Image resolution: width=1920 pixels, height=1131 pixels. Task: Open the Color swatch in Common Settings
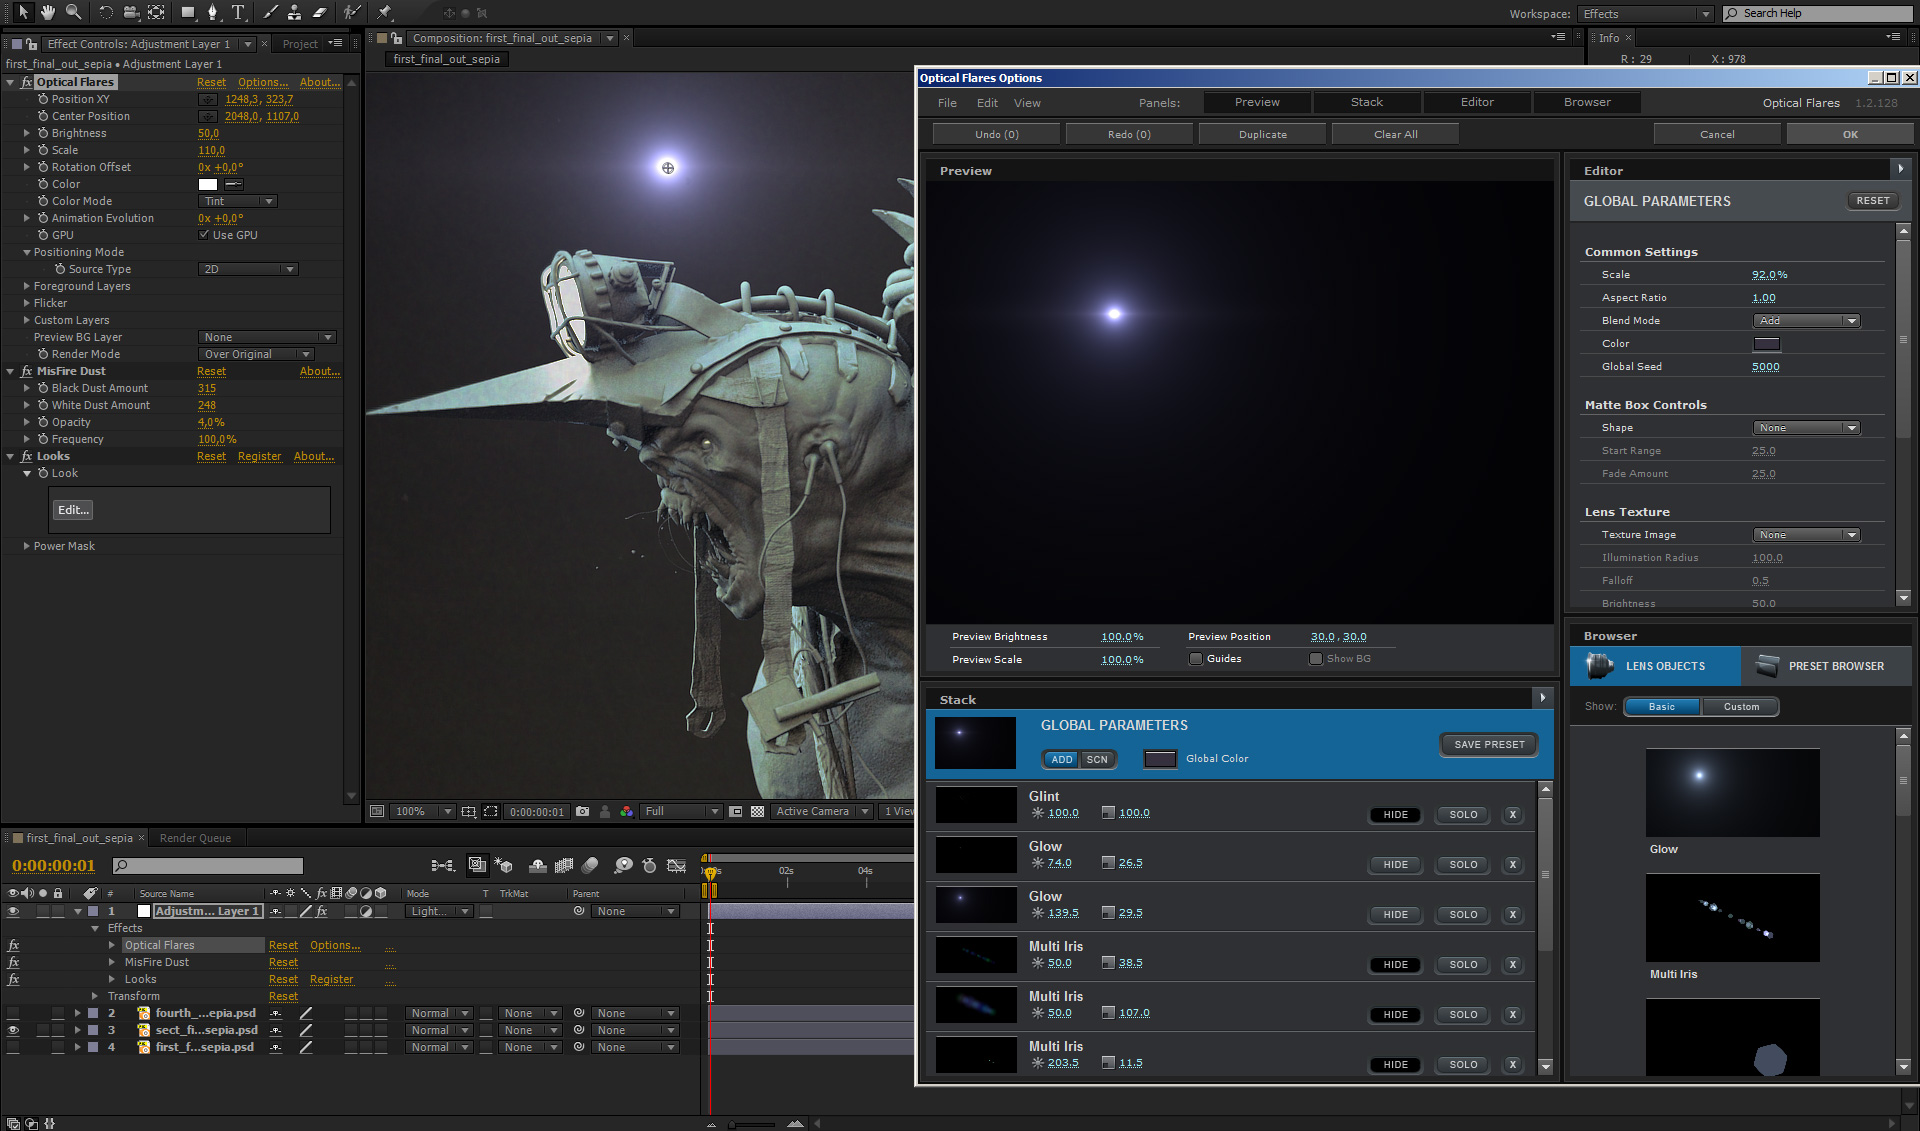coord(1767,344)
